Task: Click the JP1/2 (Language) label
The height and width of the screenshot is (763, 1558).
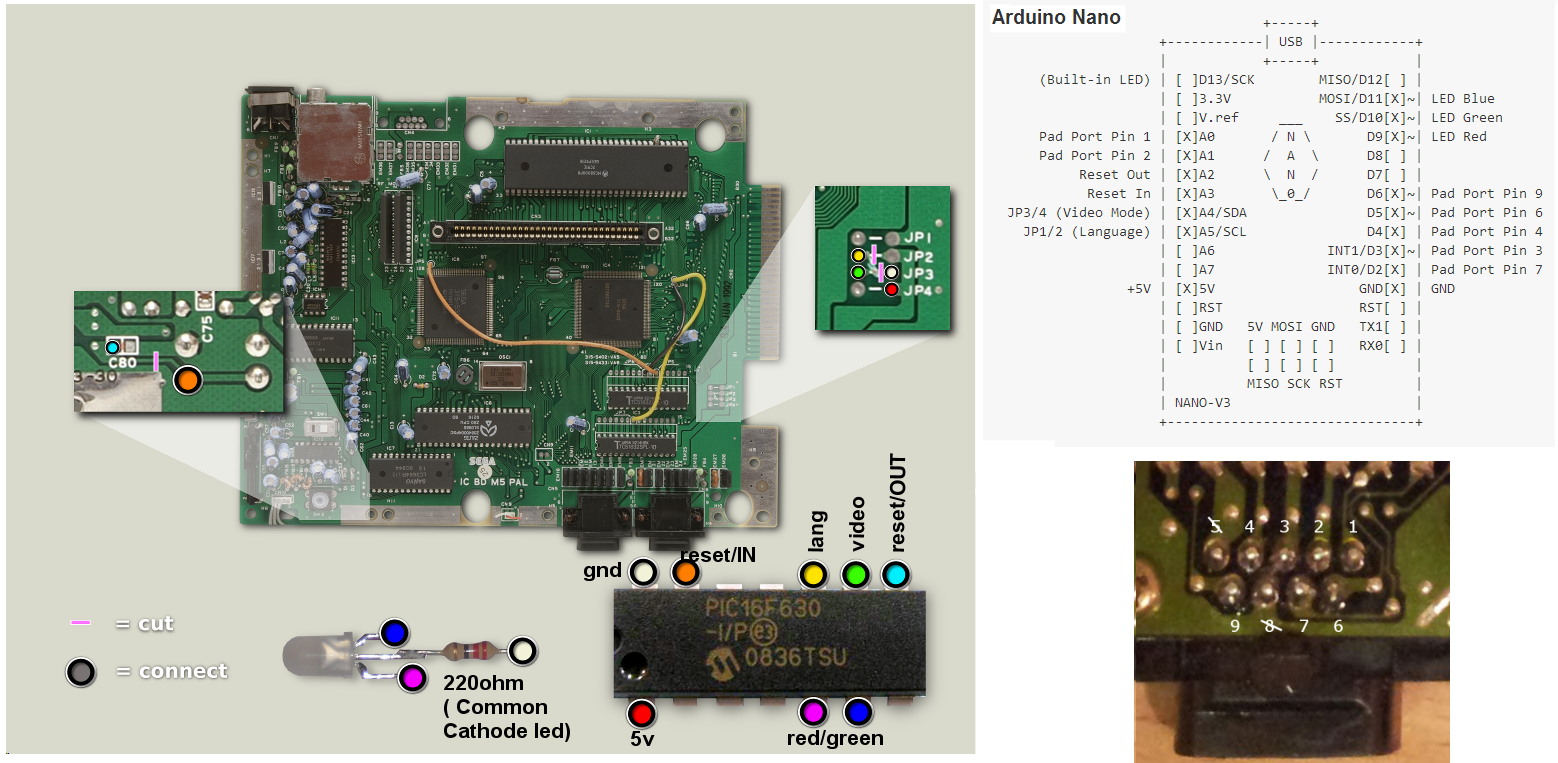Action: 1087,232
